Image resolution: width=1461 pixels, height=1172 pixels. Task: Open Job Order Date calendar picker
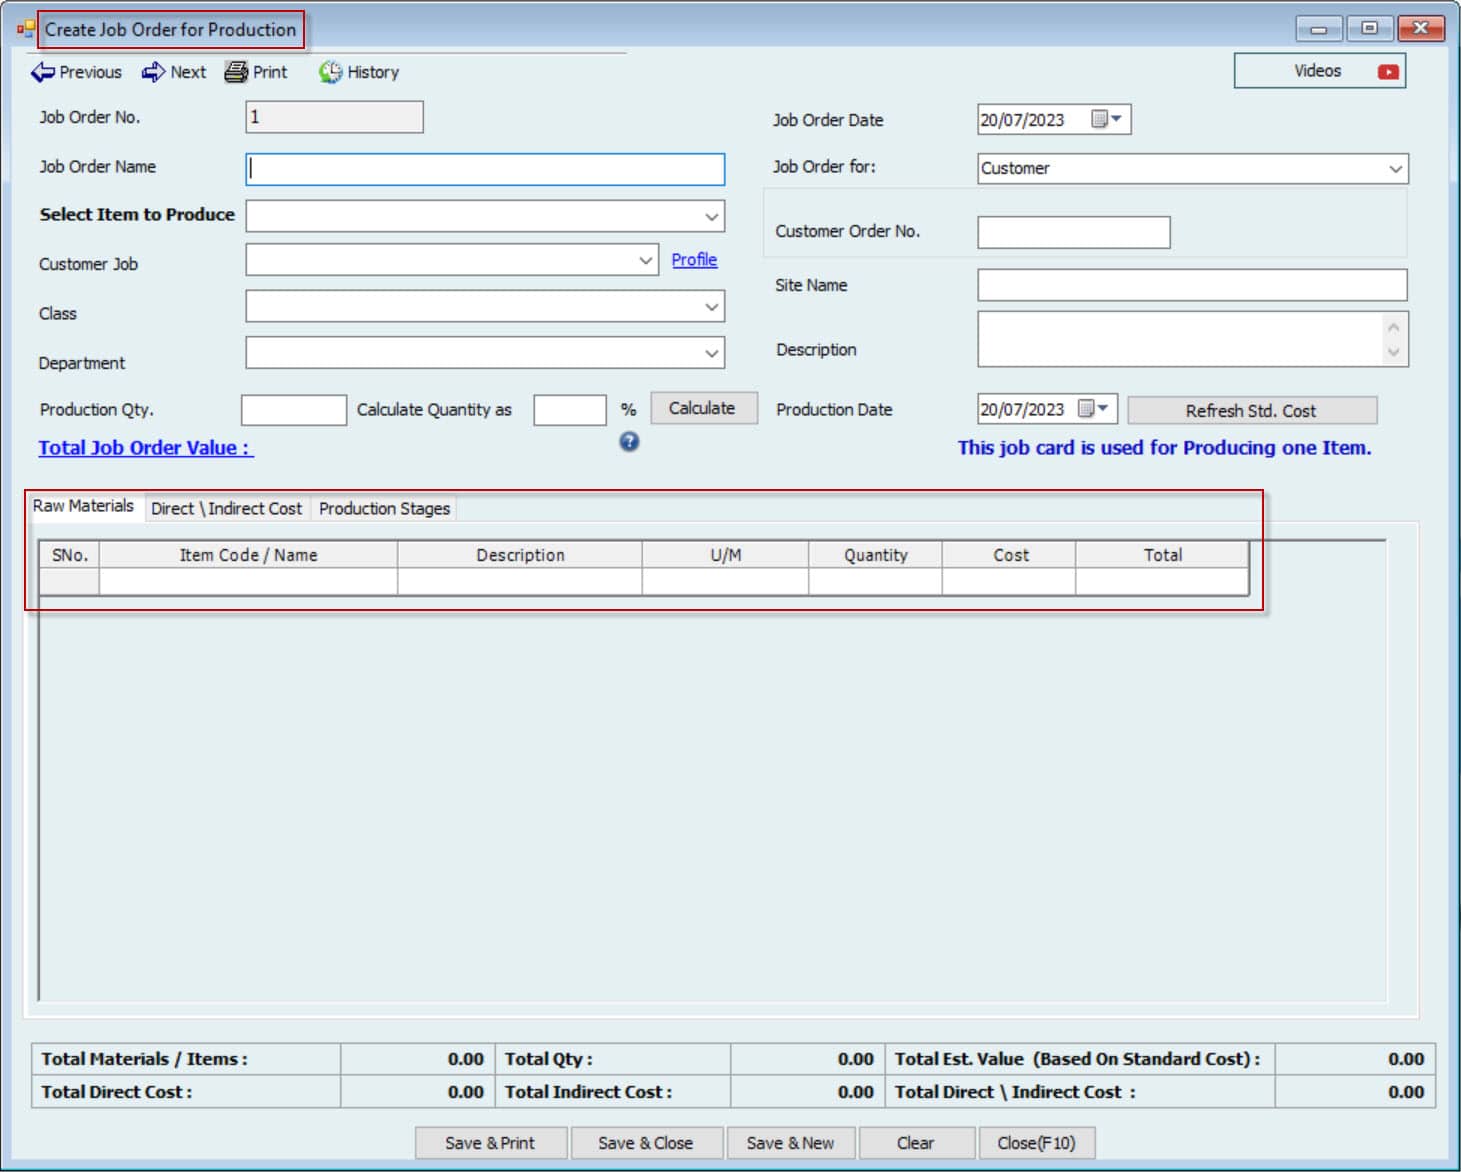coord(1106,119)
